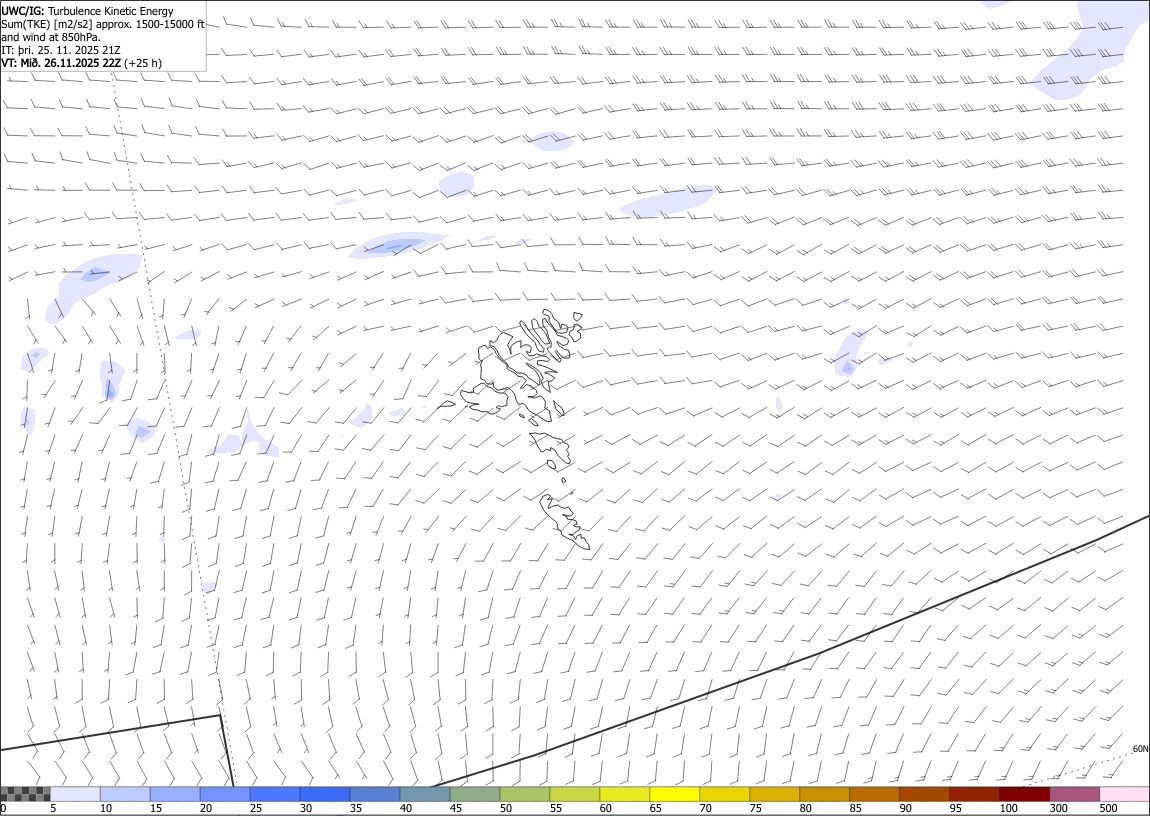Screen dimensions: 1150x816
Task: Click the legend value '50'
Action: point(505,808)
